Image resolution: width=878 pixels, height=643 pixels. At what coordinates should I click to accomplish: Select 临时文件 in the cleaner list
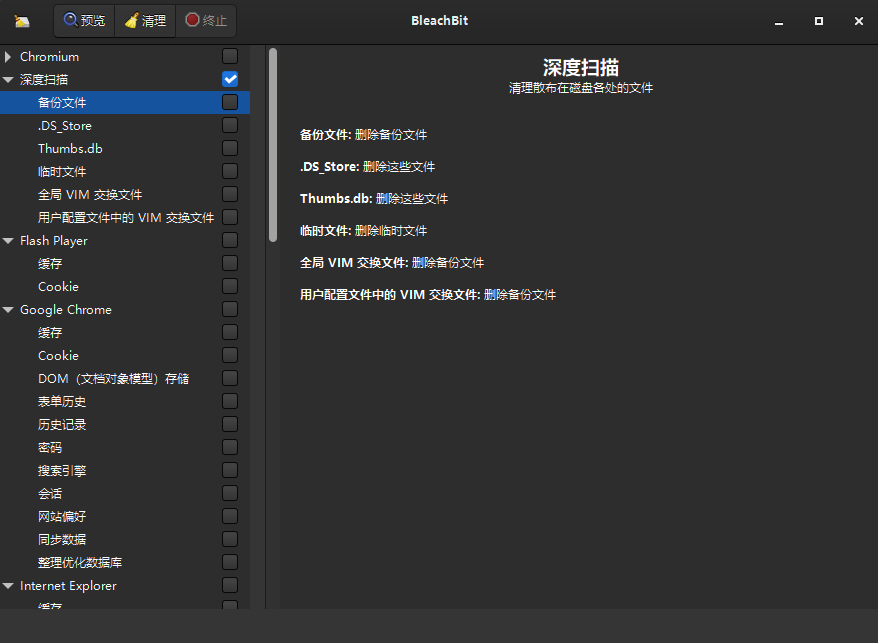(x=62, y=171)
